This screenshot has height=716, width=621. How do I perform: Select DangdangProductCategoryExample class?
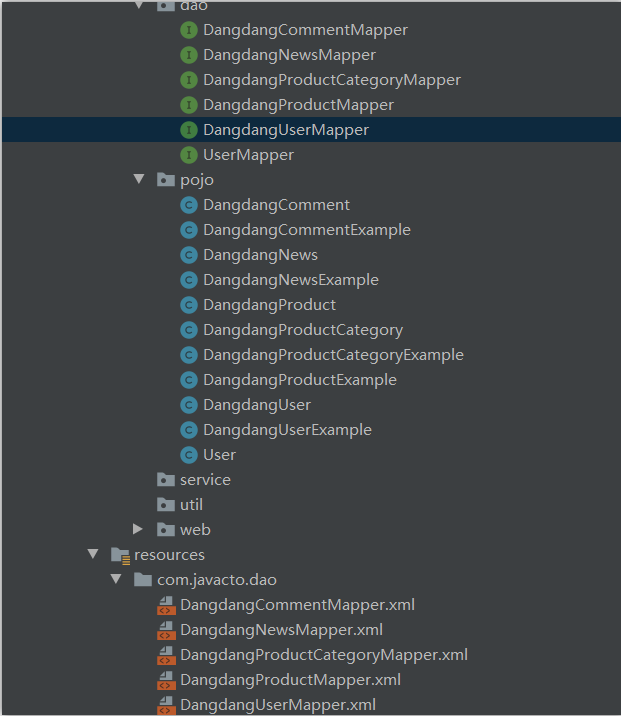(333, 355)
